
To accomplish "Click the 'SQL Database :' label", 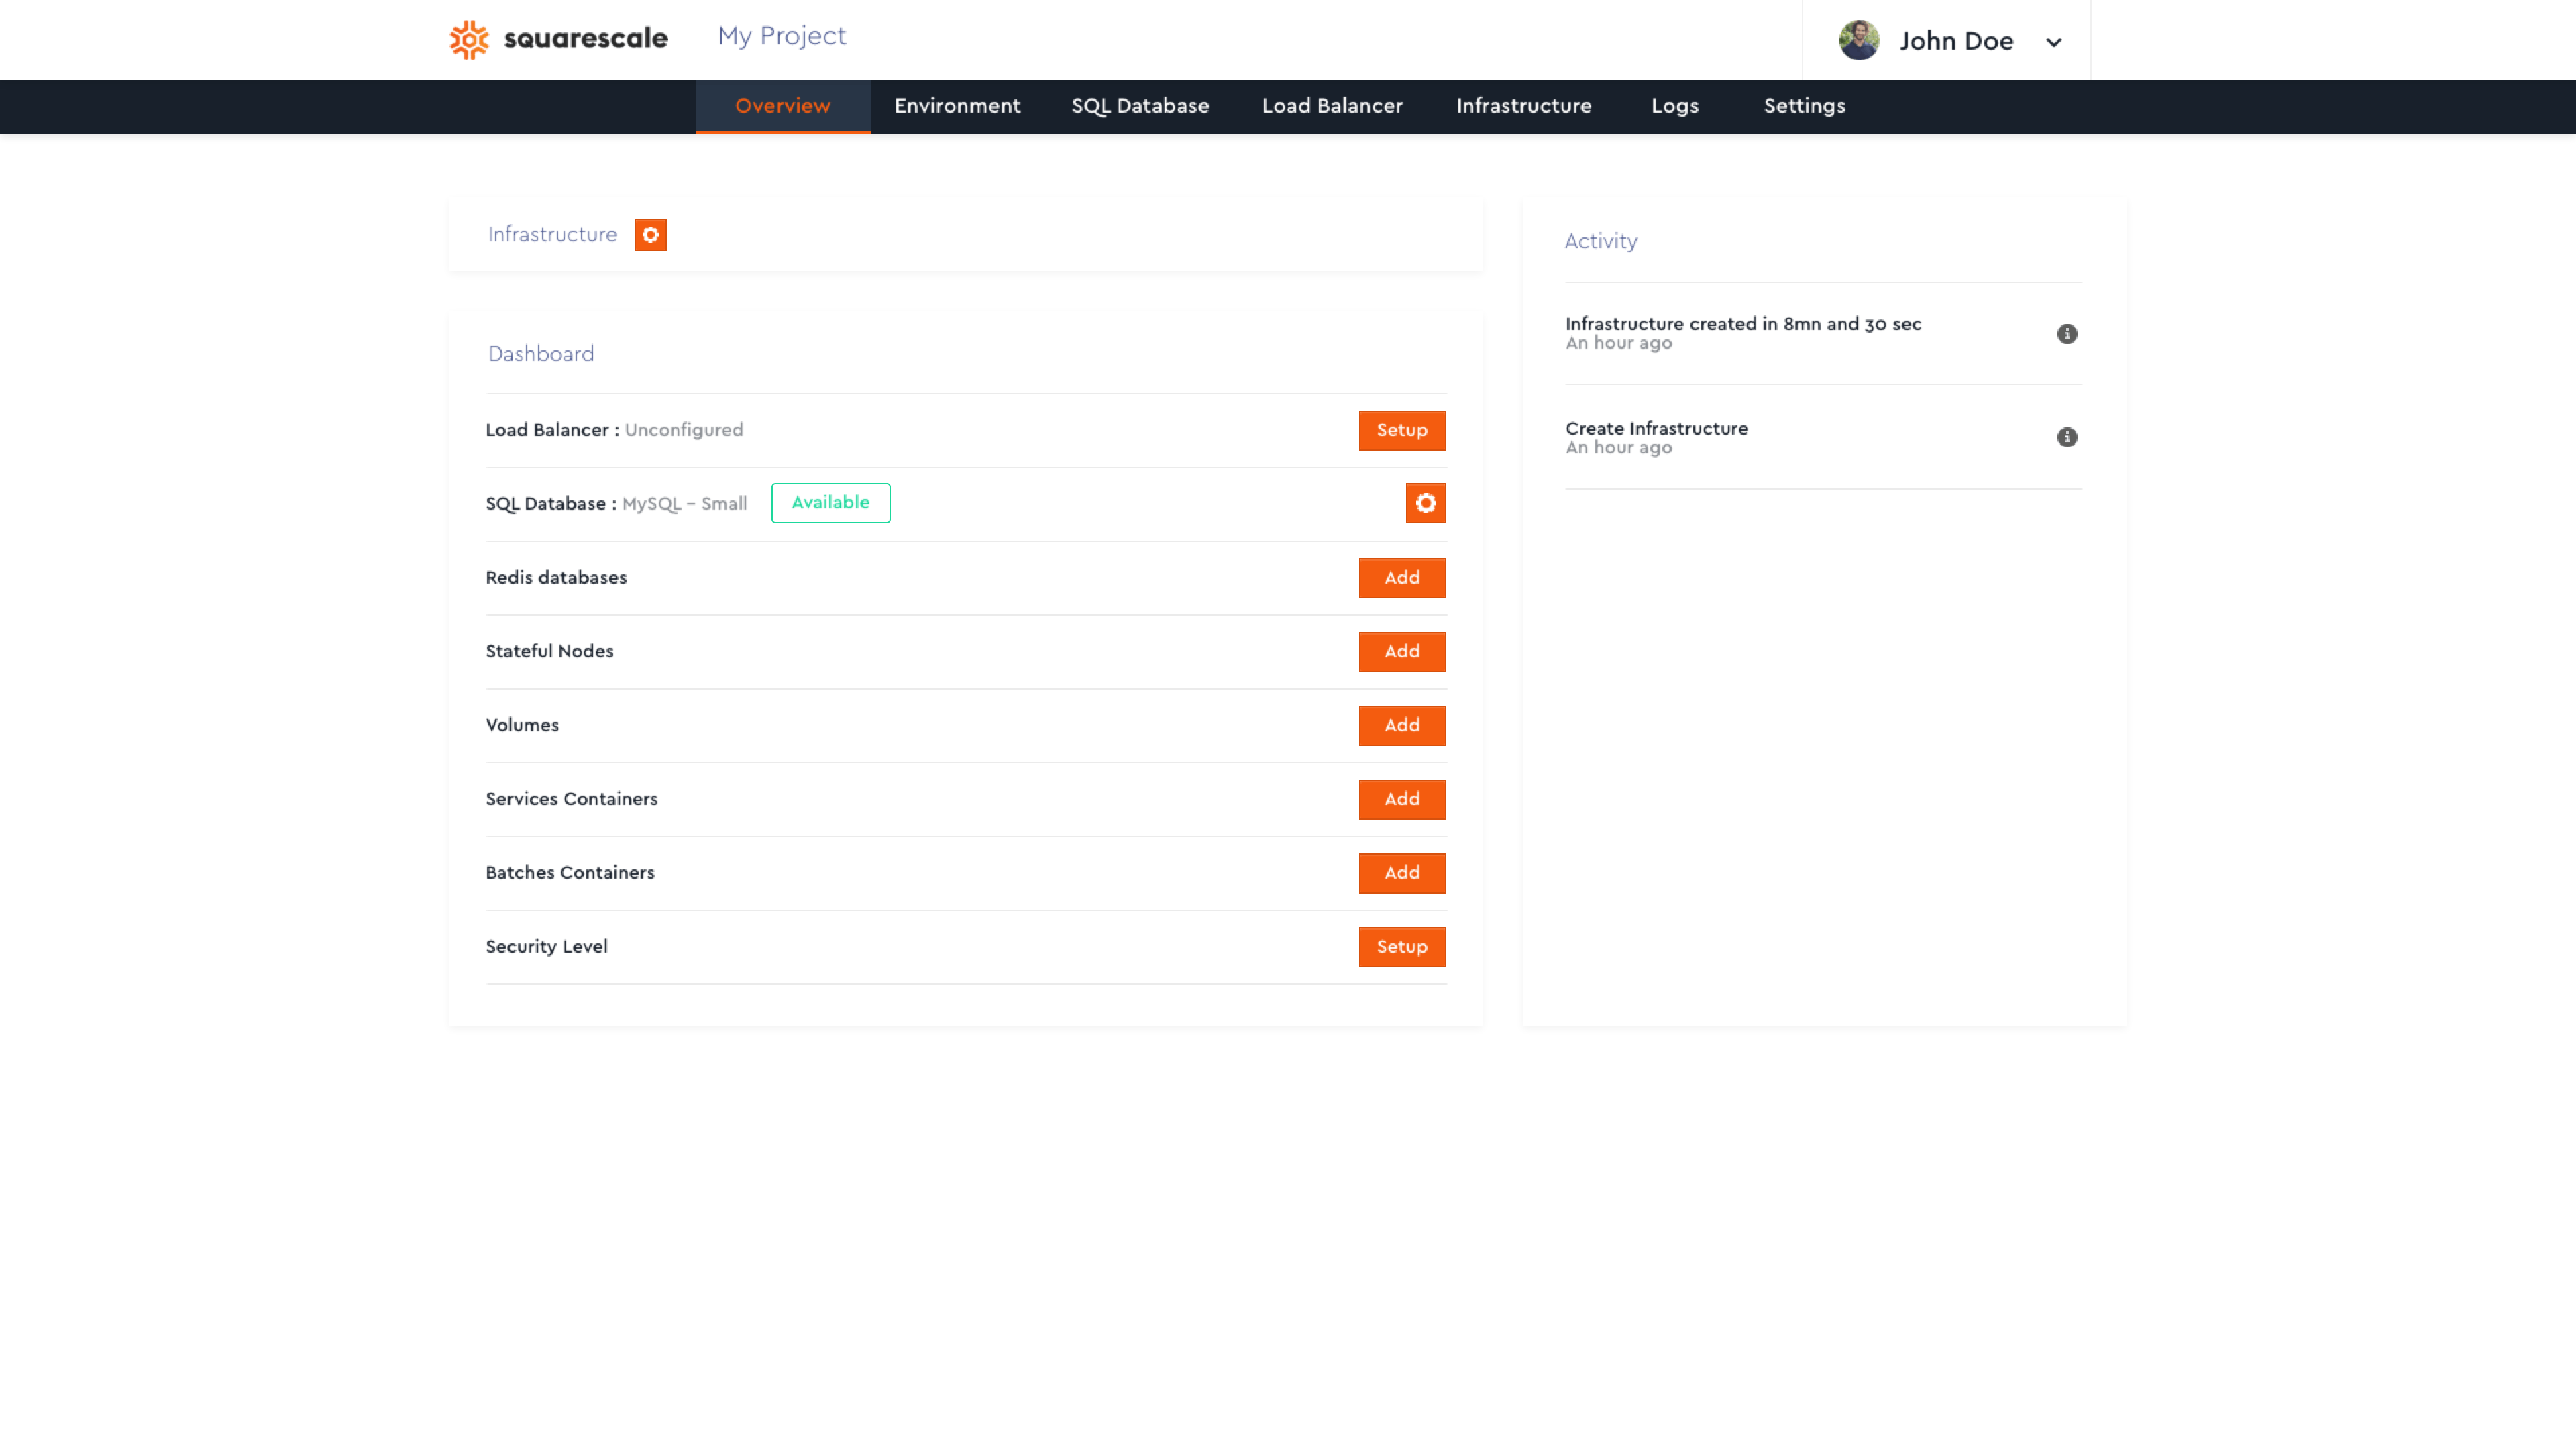I will (551, 504).
